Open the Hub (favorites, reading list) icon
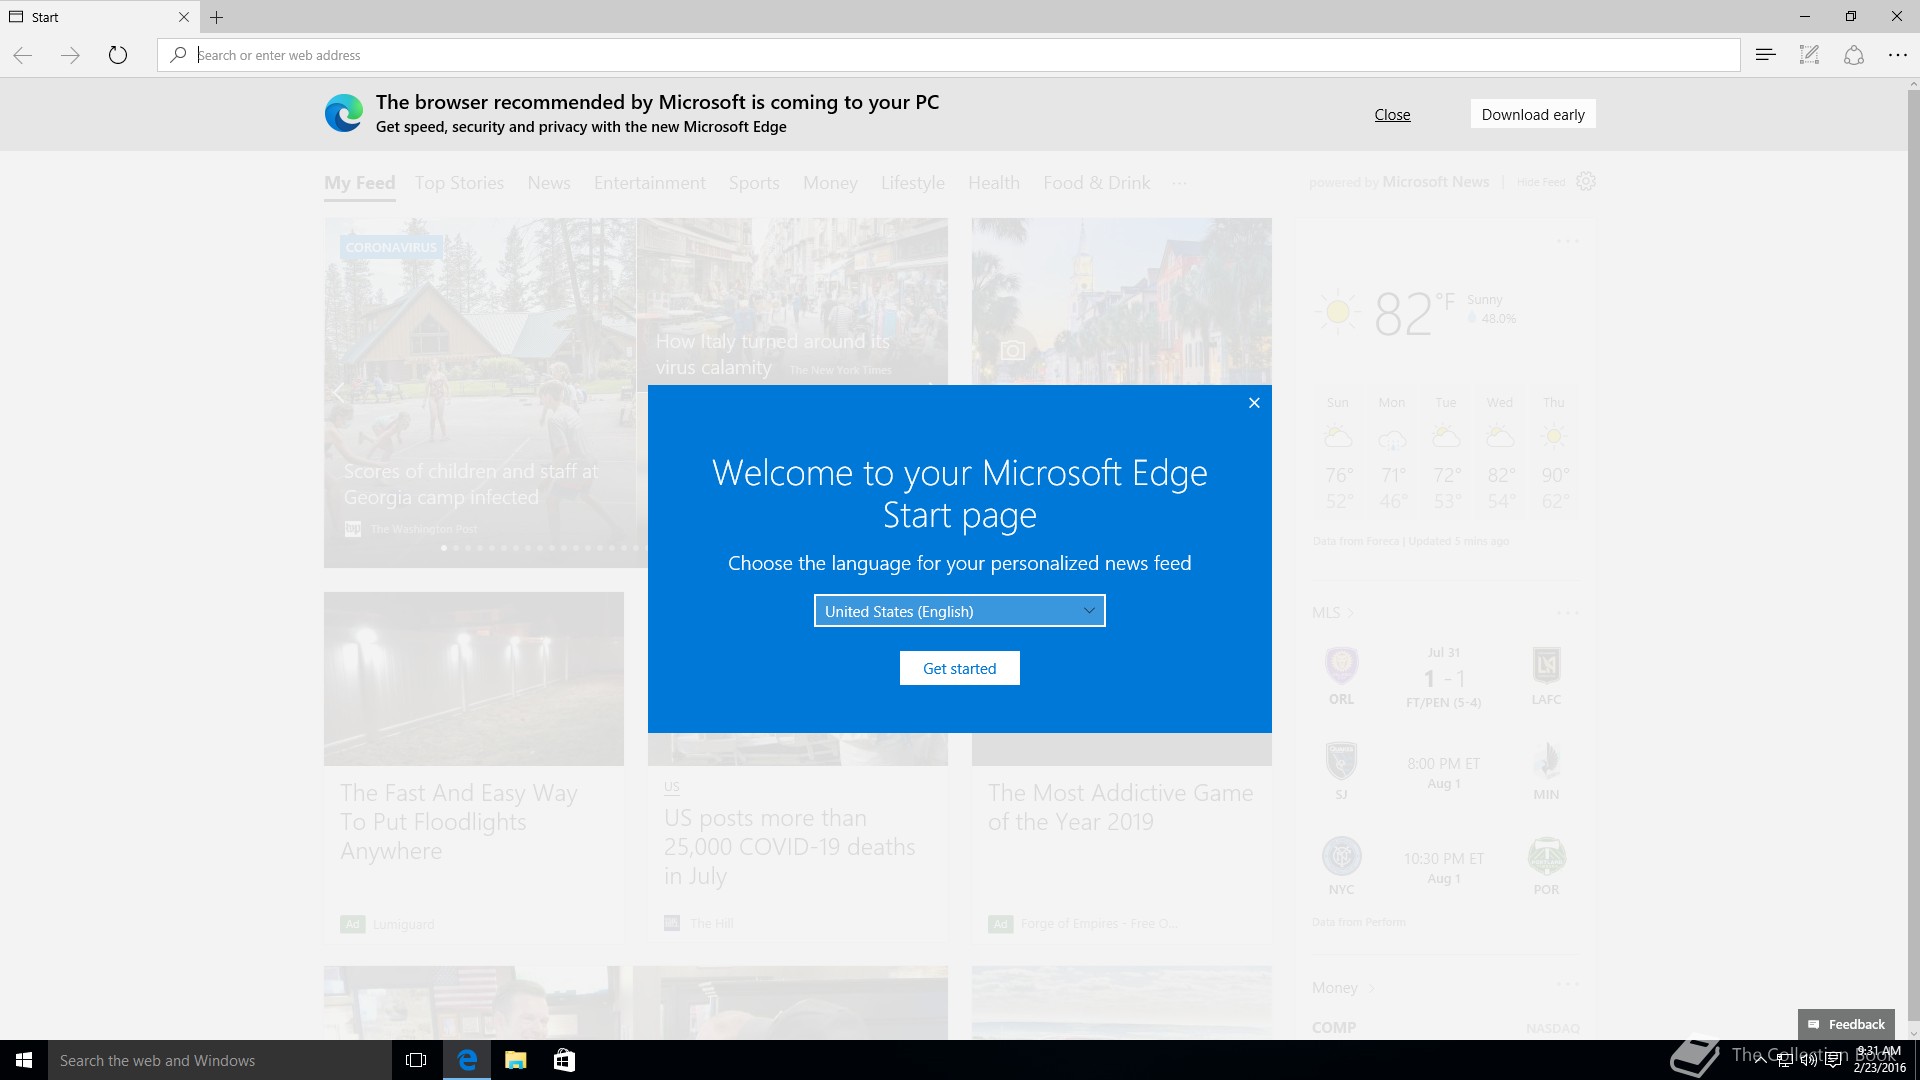The image size is (1920, 1080). [x=1765, y=55]
